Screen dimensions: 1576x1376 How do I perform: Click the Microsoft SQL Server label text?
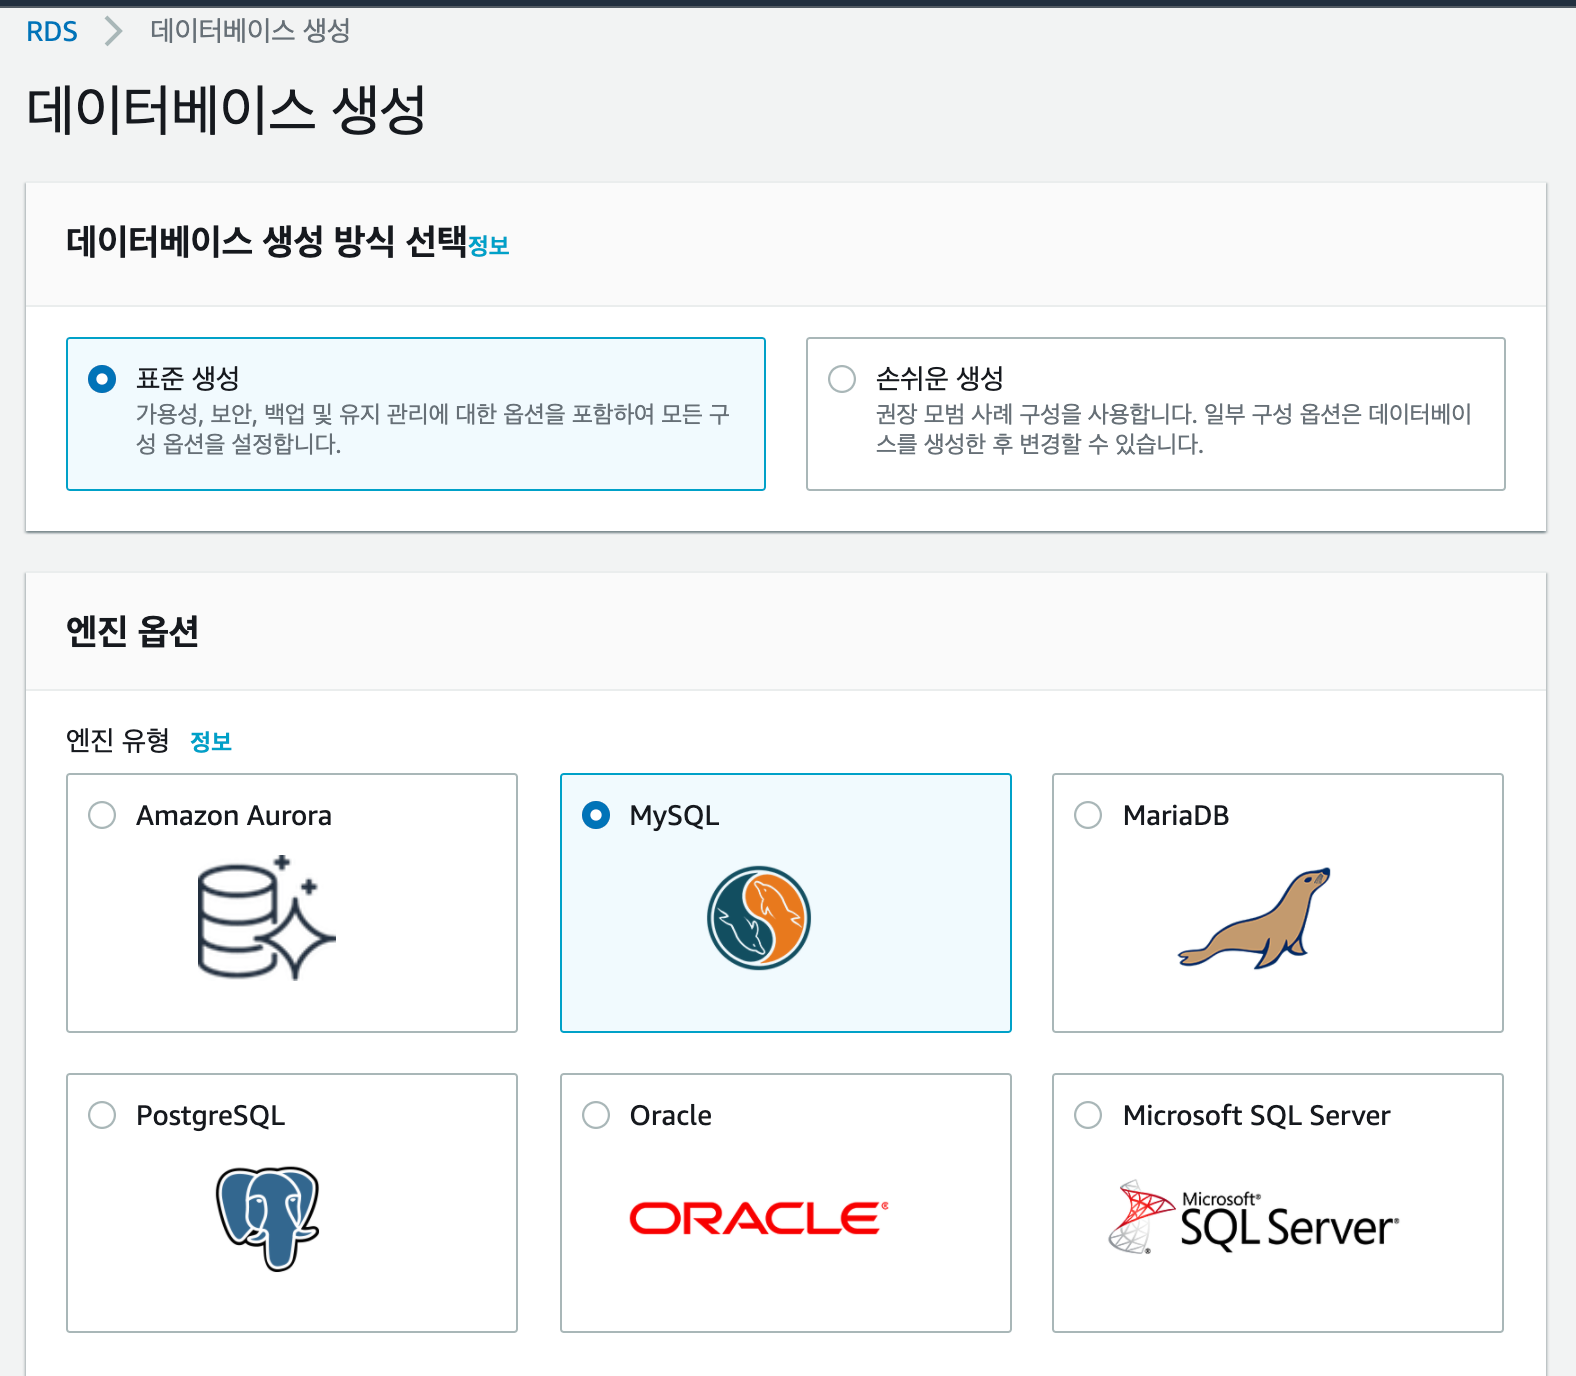coord(1257,1115)
